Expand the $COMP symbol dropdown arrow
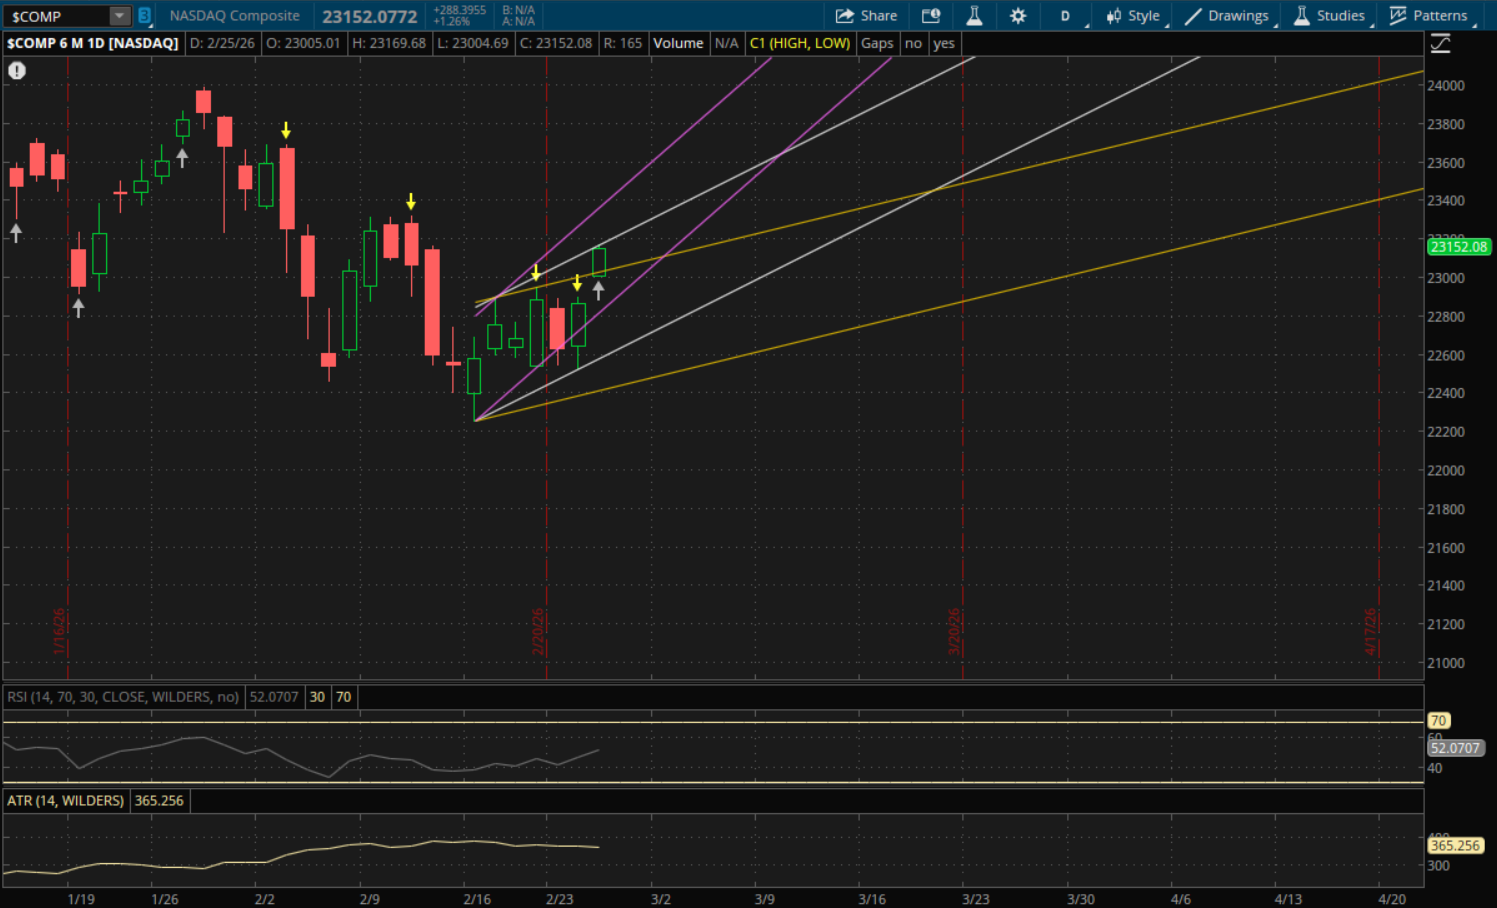 pos(119,16)
